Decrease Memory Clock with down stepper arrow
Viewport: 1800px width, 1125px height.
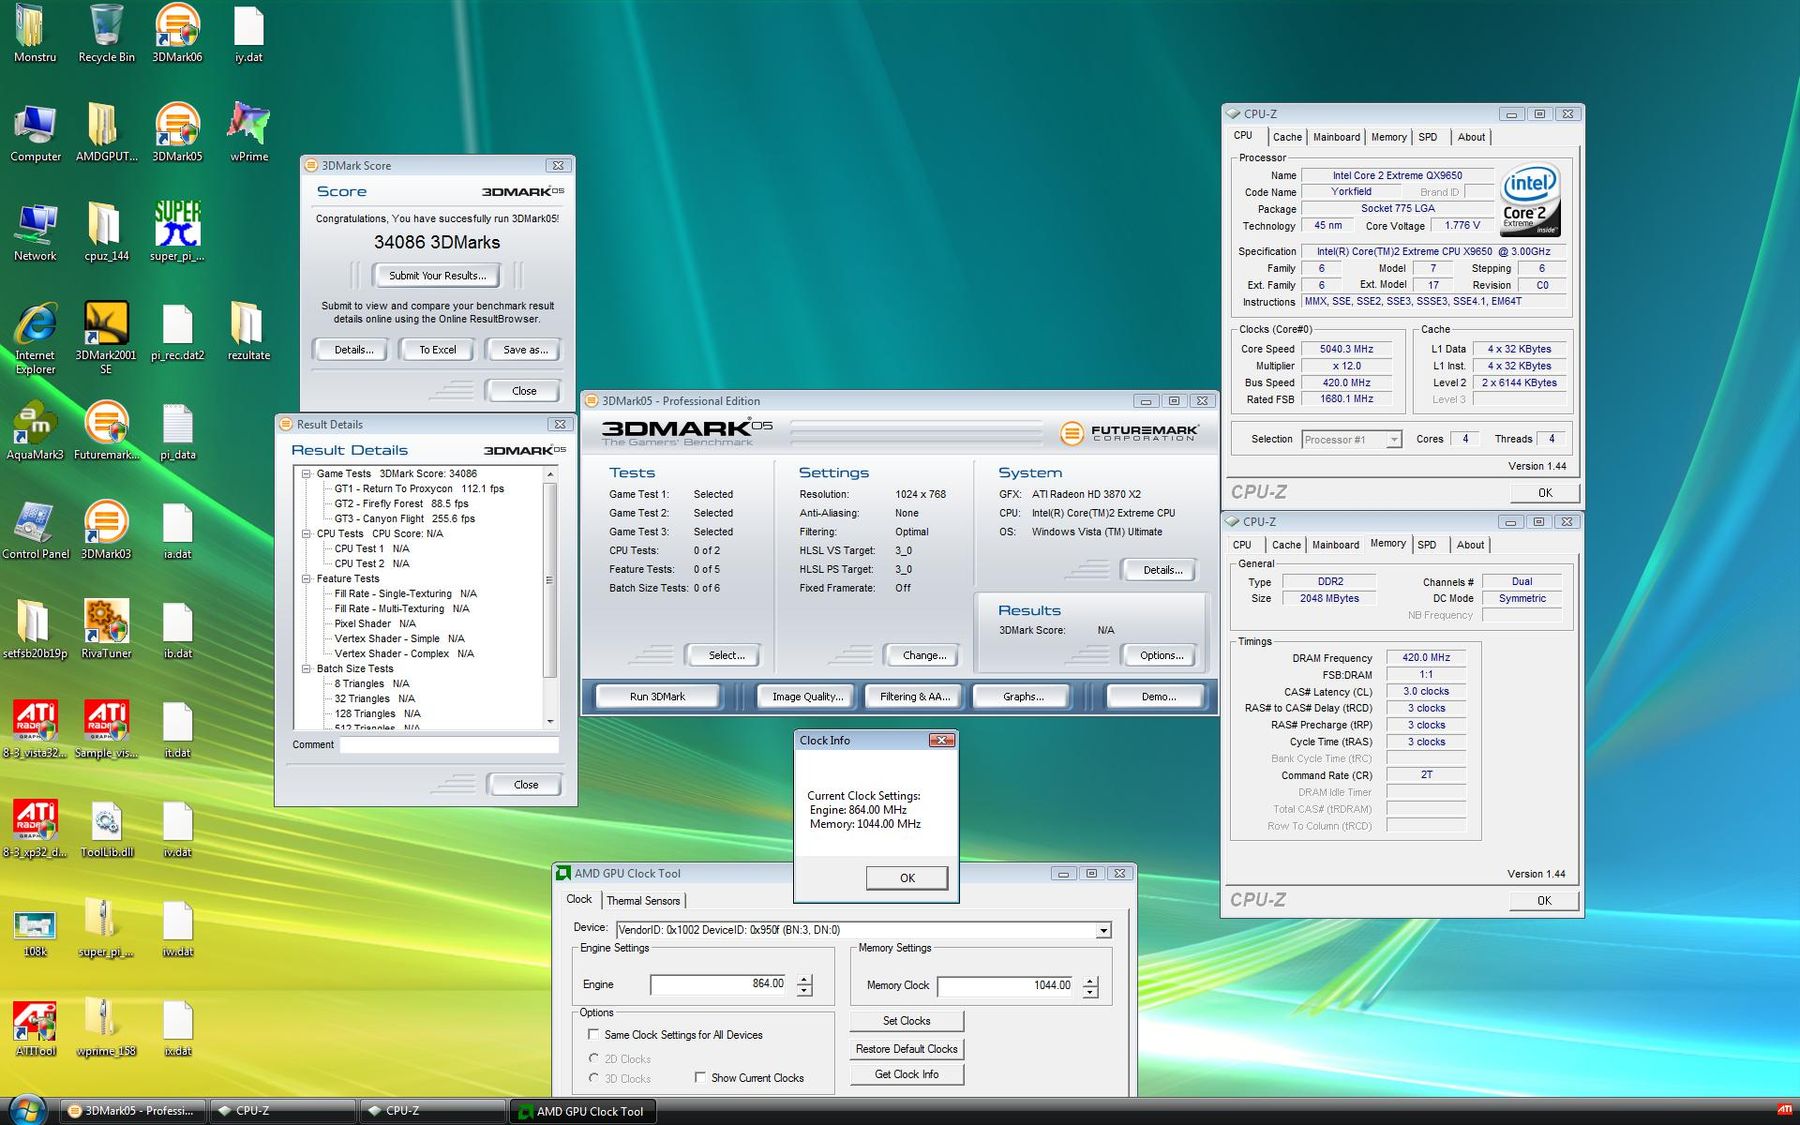1090,993
